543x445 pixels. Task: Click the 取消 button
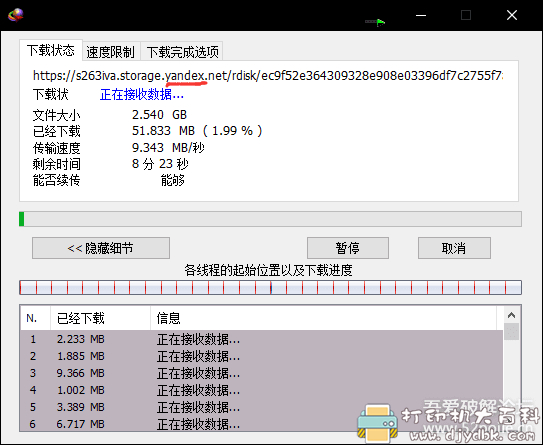coord(454,248)
